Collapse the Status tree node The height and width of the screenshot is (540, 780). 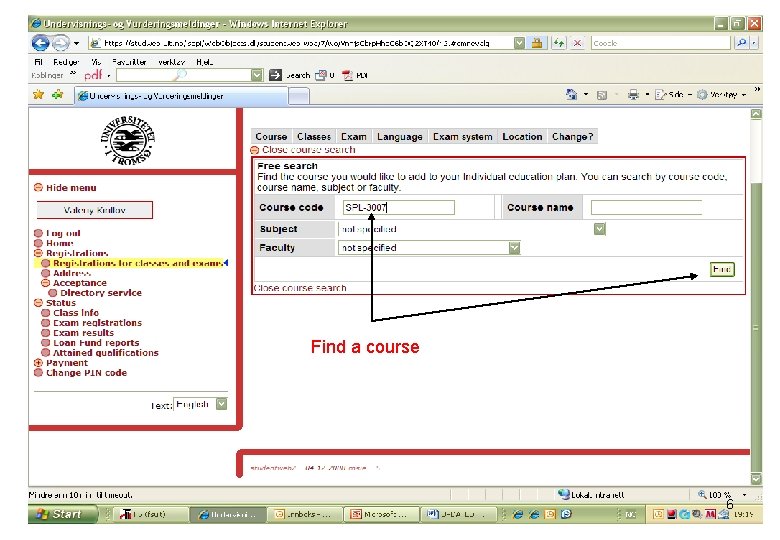[x=38, y=303]
